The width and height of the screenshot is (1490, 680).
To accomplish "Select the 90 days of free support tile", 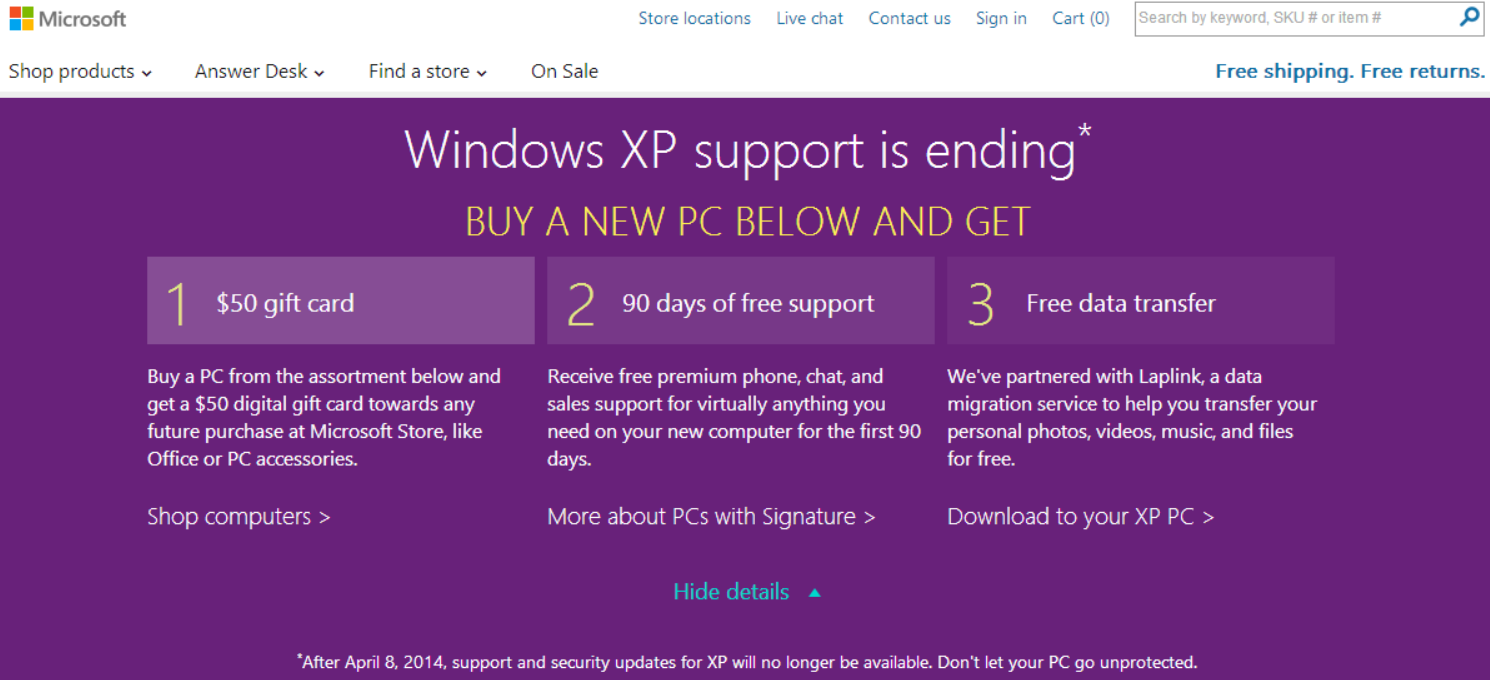I will click(741, 301).
